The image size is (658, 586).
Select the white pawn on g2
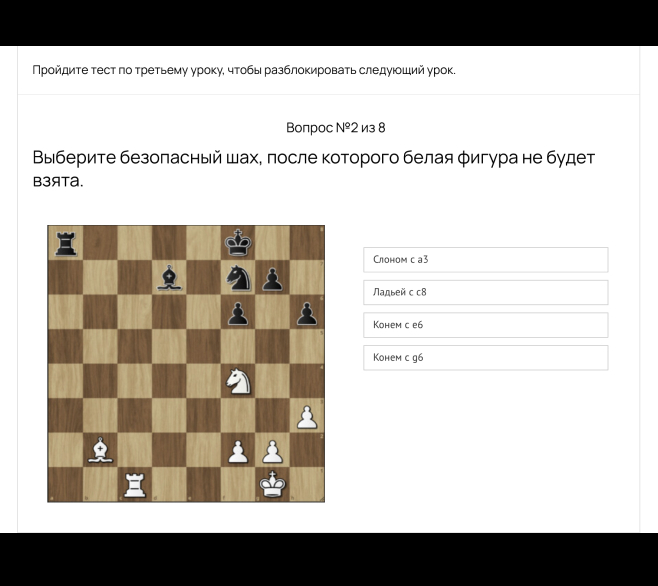(273, 450)
